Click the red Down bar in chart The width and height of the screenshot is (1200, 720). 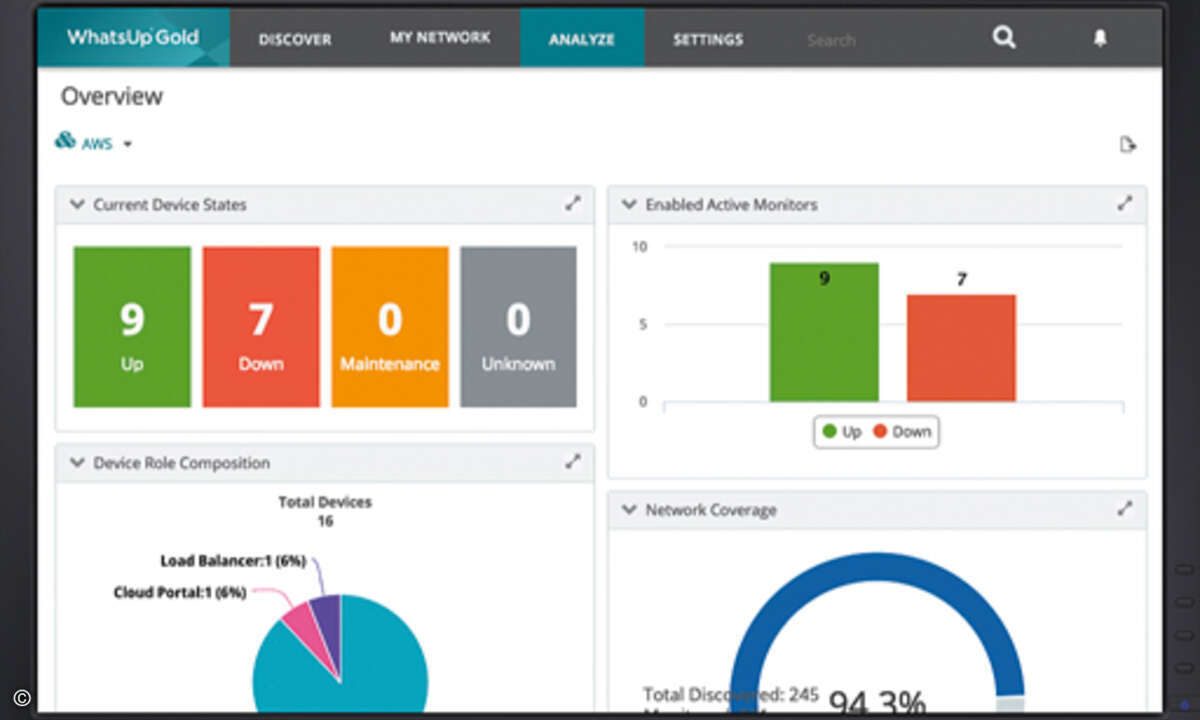point(961,348)
